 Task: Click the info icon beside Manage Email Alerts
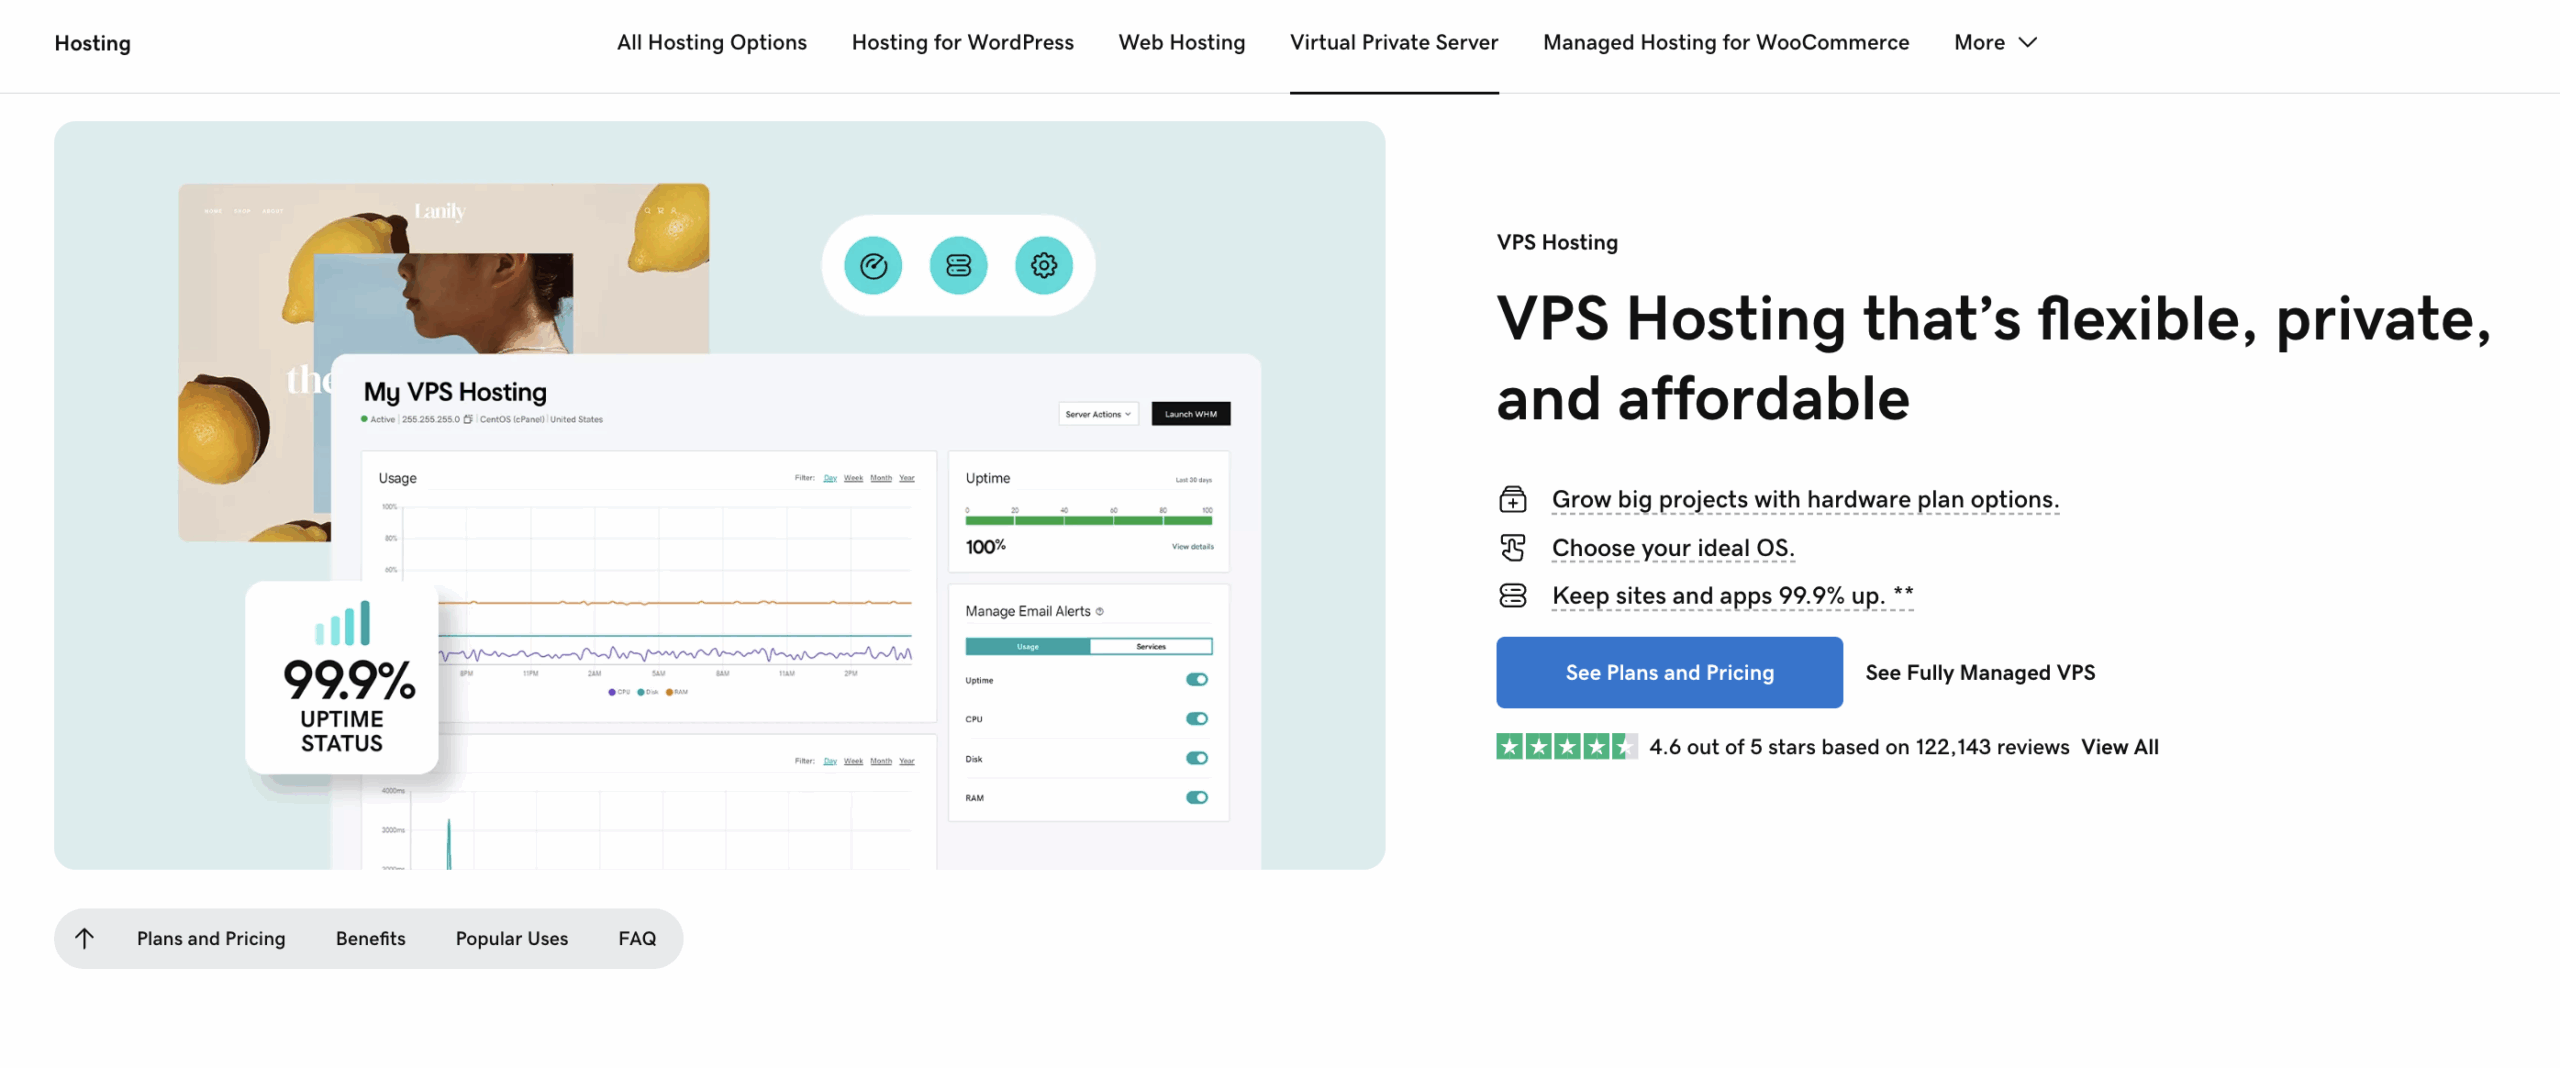click(1099, 611)
